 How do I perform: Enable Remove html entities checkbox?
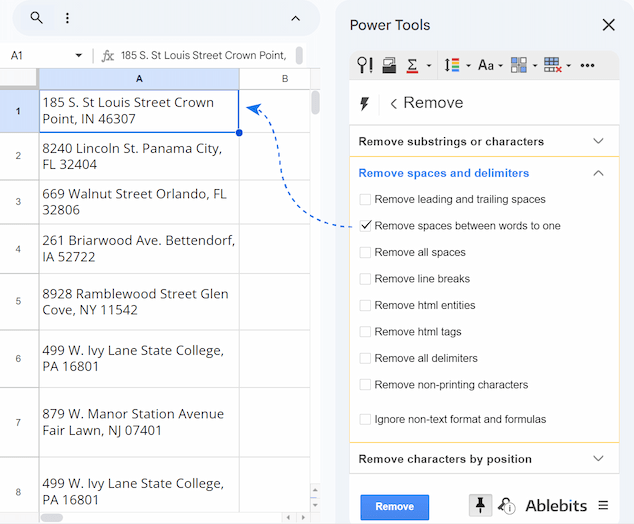coord(365,305)
